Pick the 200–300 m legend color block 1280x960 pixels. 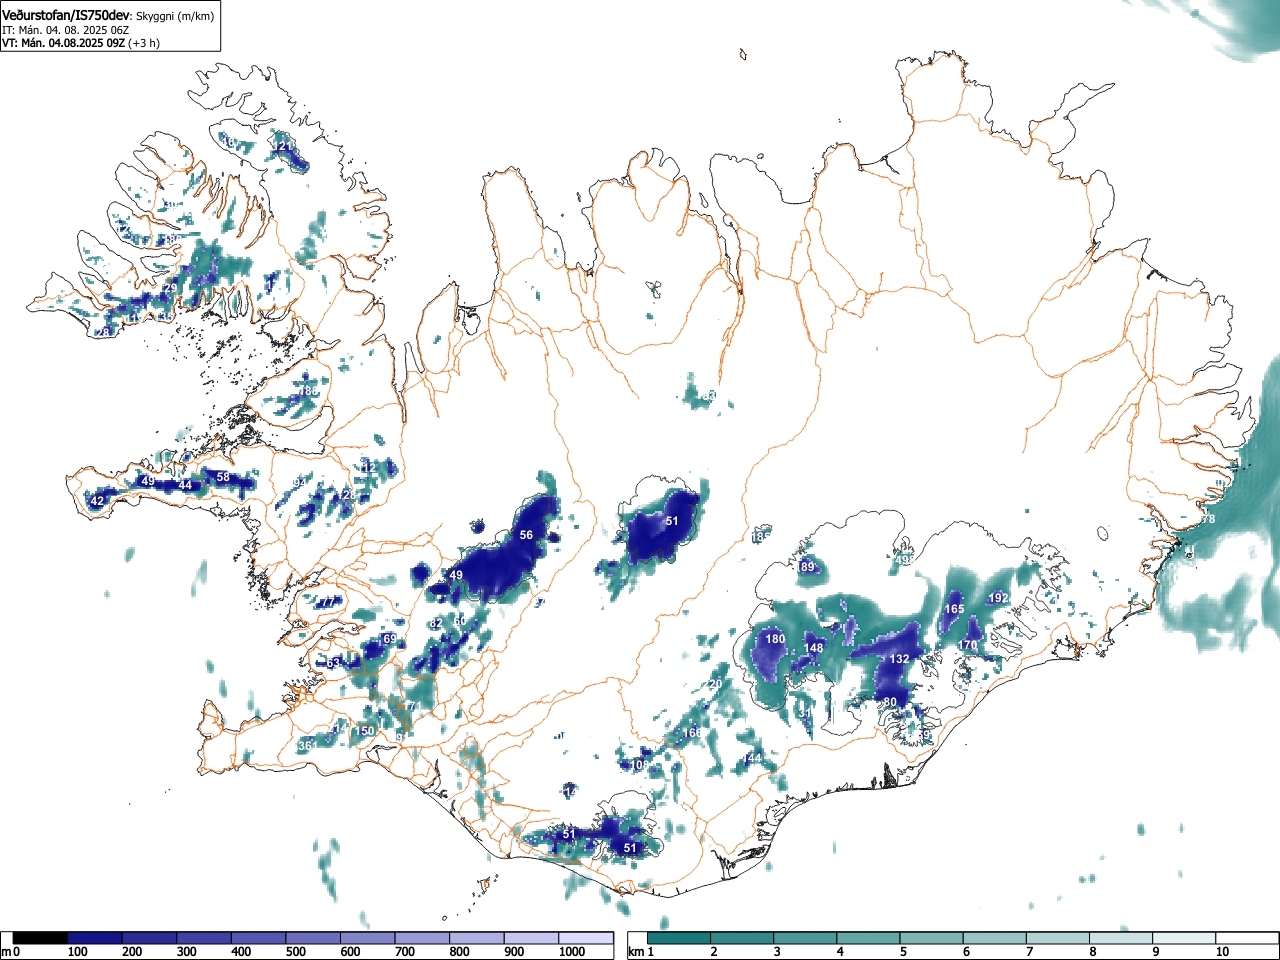point(149,938)
